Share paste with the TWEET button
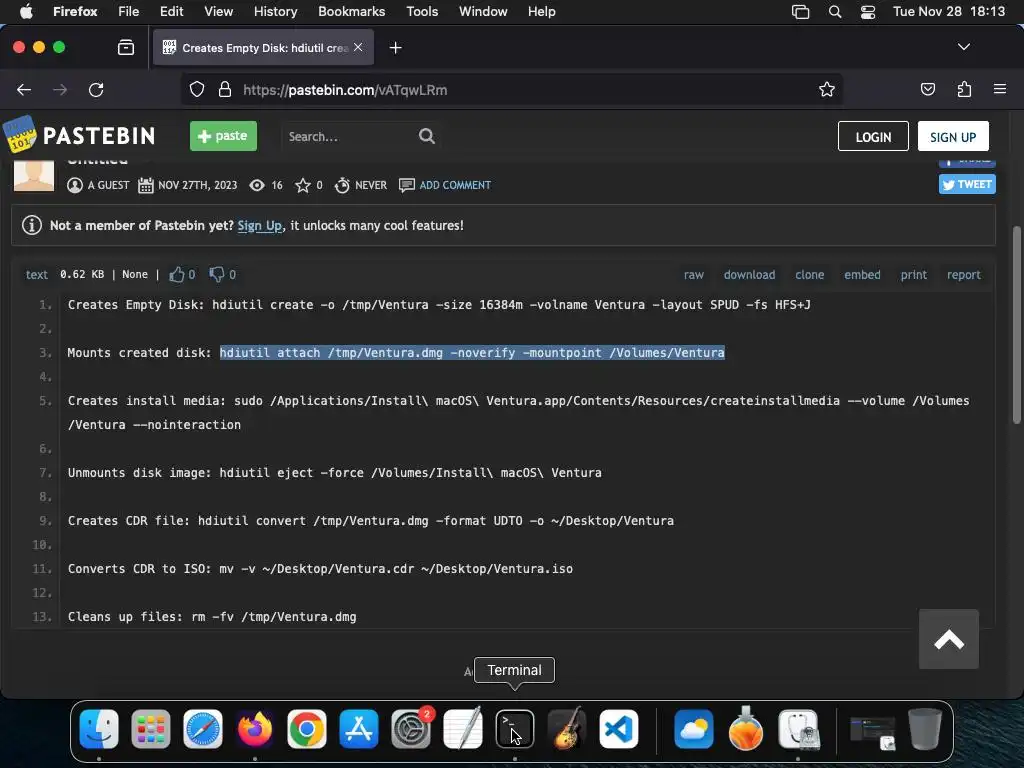 pyautogui.click(x=967, y=184)
